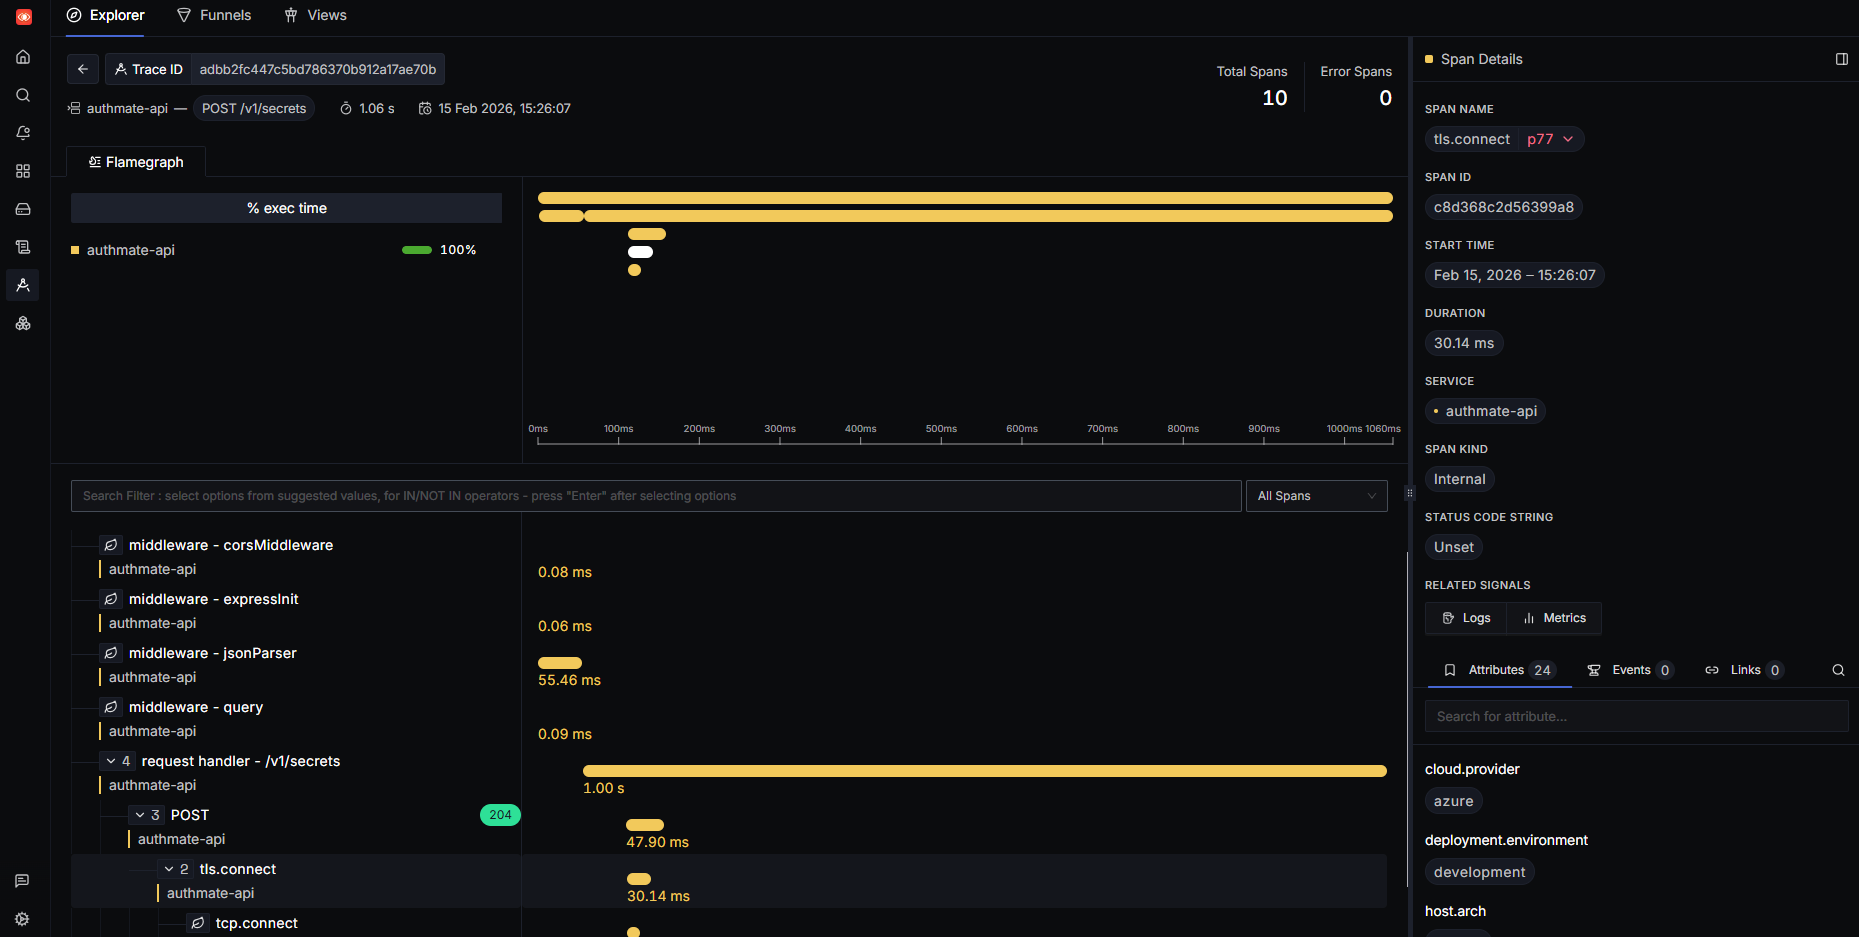Switch to the Events tab
The height and width of the screenshot is (937, 1859).
click(x=1630, y=670)
